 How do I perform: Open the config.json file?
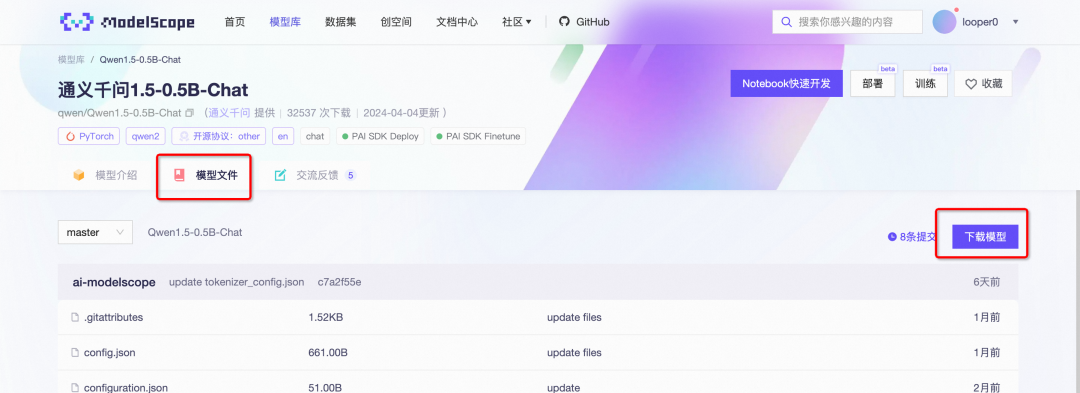click(x=110, y=353)
